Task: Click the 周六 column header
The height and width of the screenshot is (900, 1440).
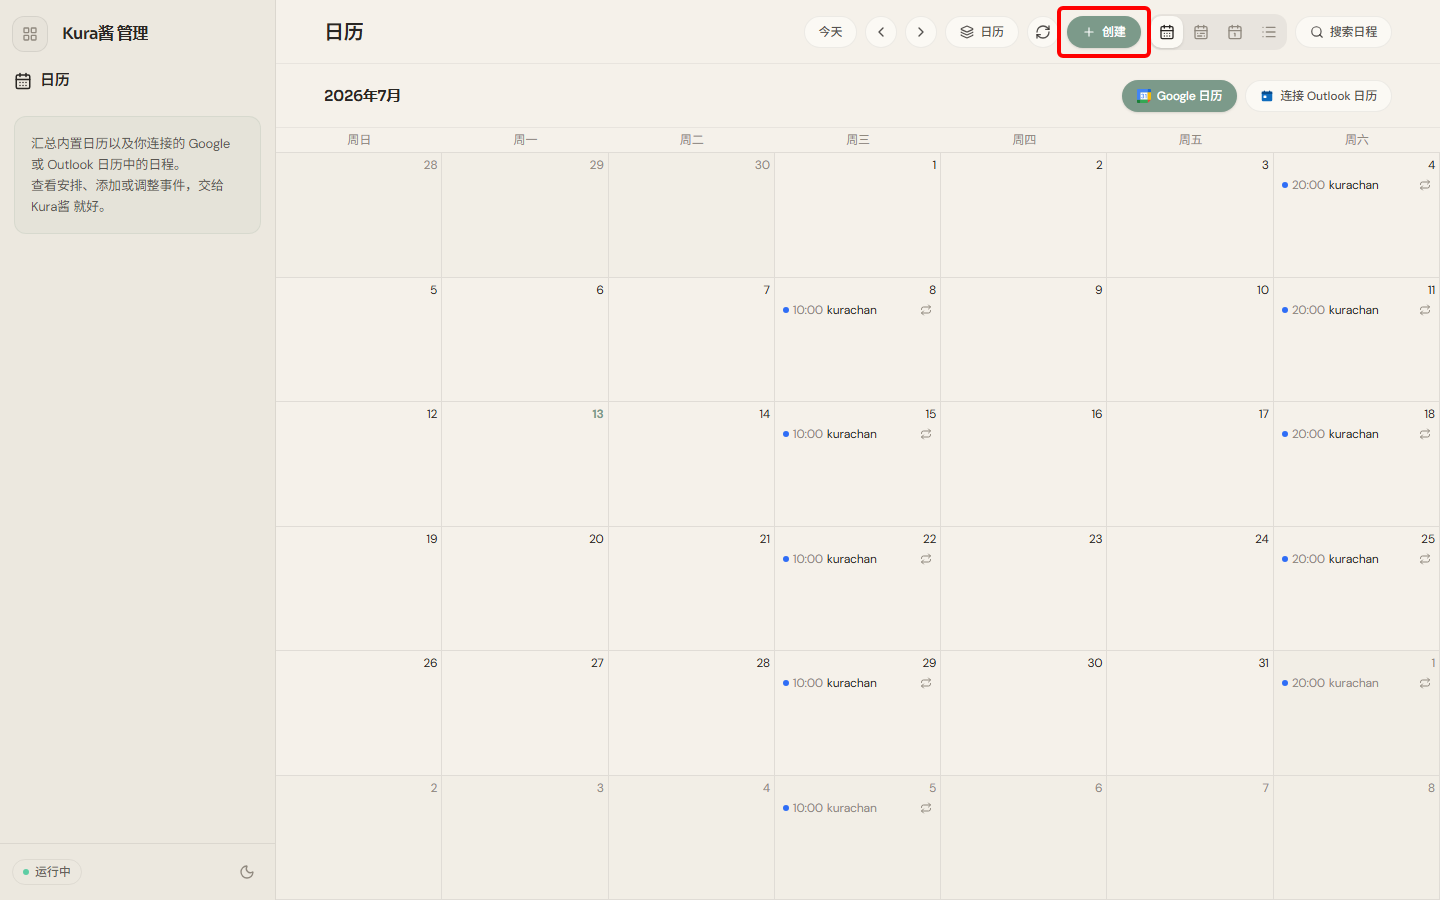Action: pos(1356,140)
